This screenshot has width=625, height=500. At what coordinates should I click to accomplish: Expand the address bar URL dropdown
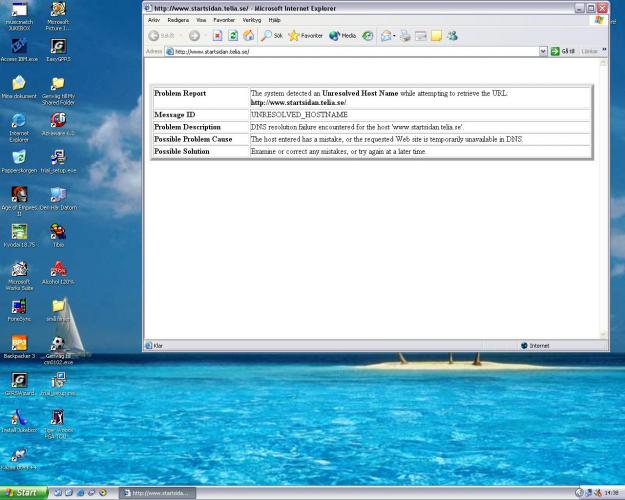tap(543, 51)
